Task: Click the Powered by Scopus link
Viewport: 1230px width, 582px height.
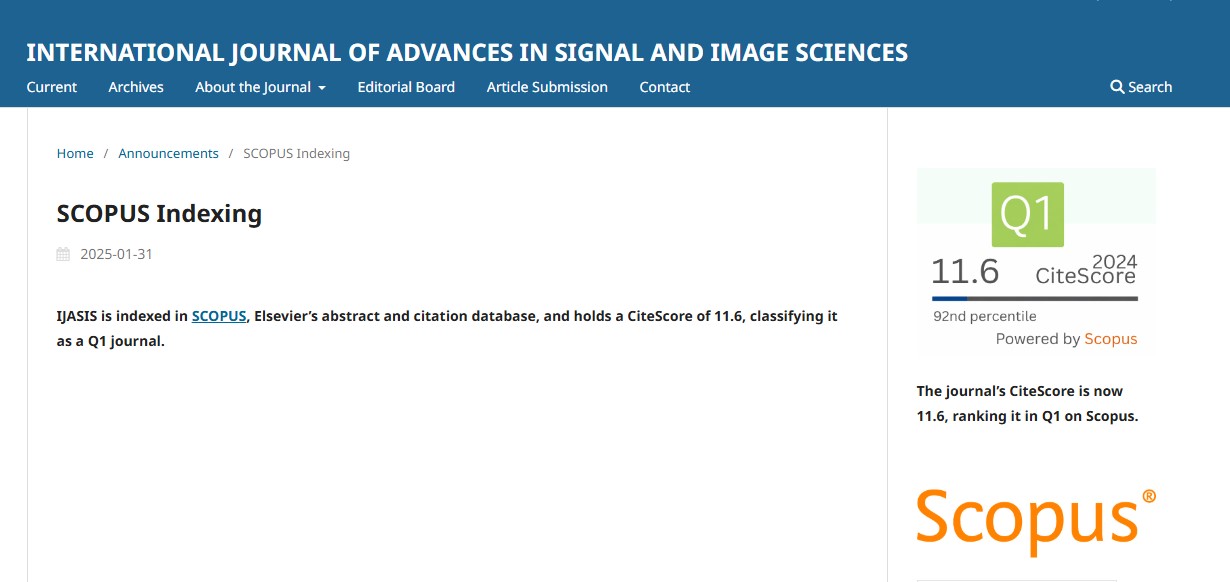Action: (x=1066, y=339)
